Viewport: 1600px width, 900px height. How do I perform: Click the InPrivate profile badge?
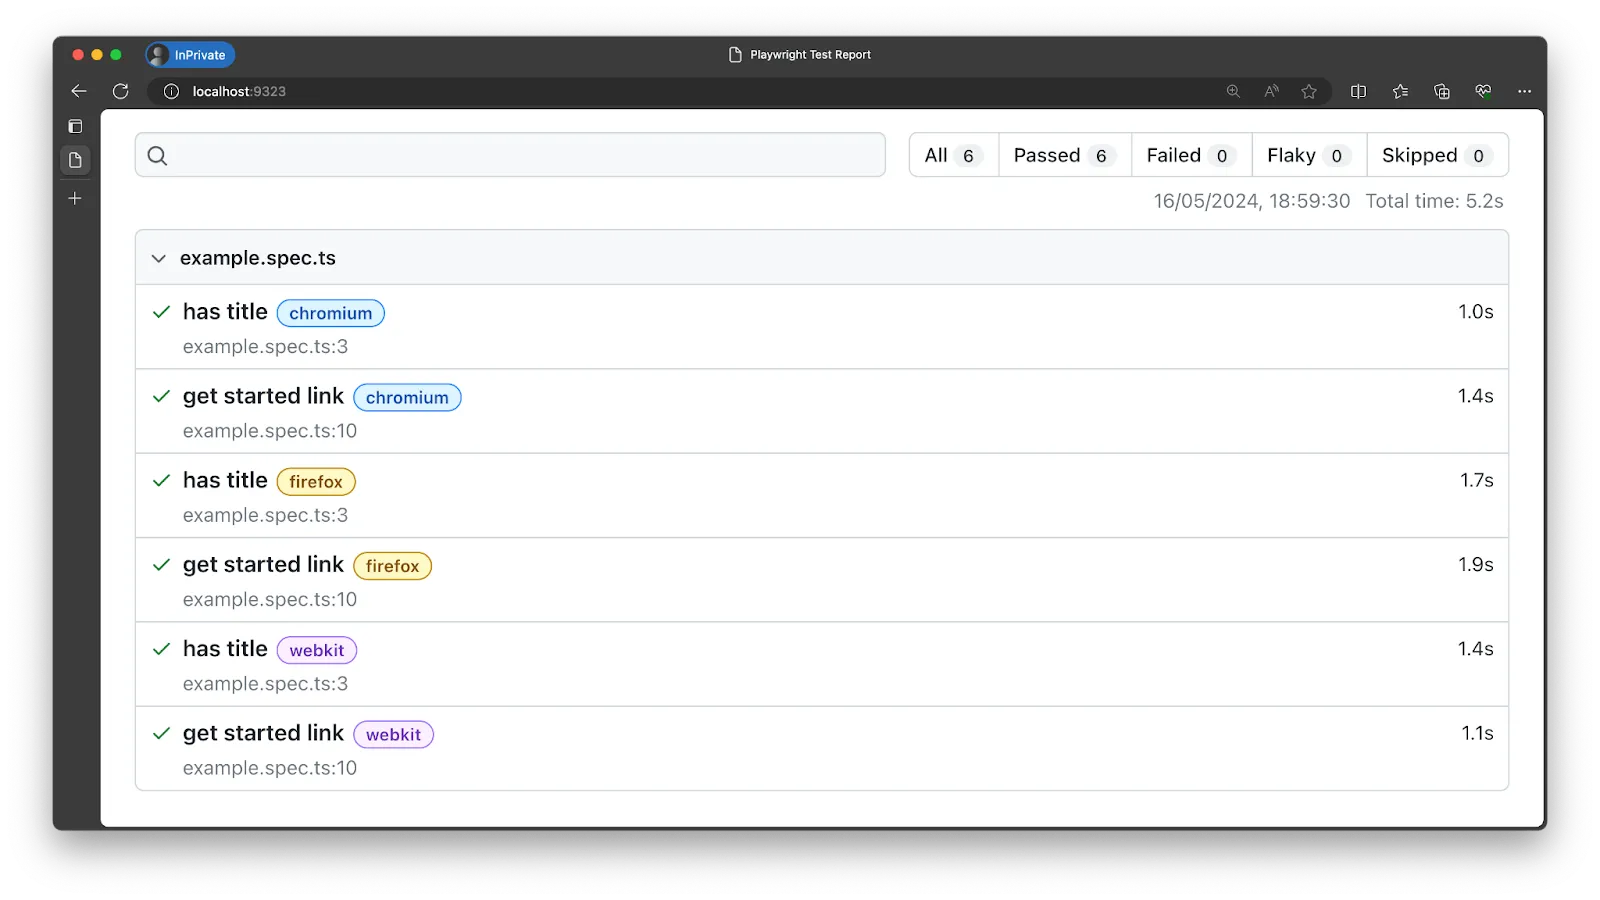click(190, 55)
